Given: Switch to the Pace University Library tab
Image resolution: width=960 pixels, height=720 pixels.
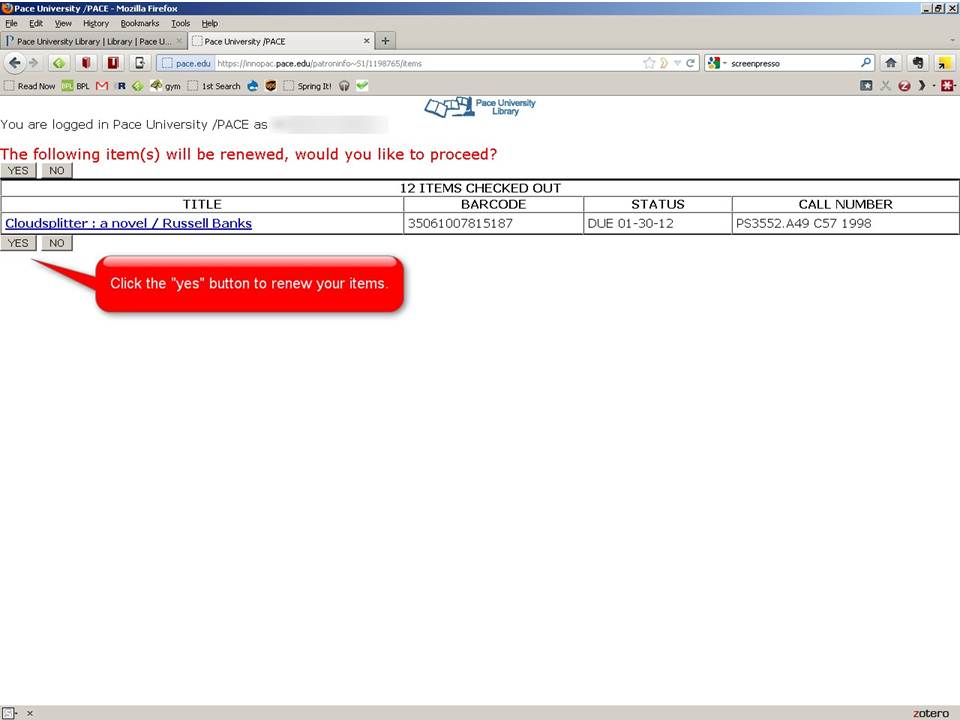Looking at the screenshot, I should (x=94, y=41).
